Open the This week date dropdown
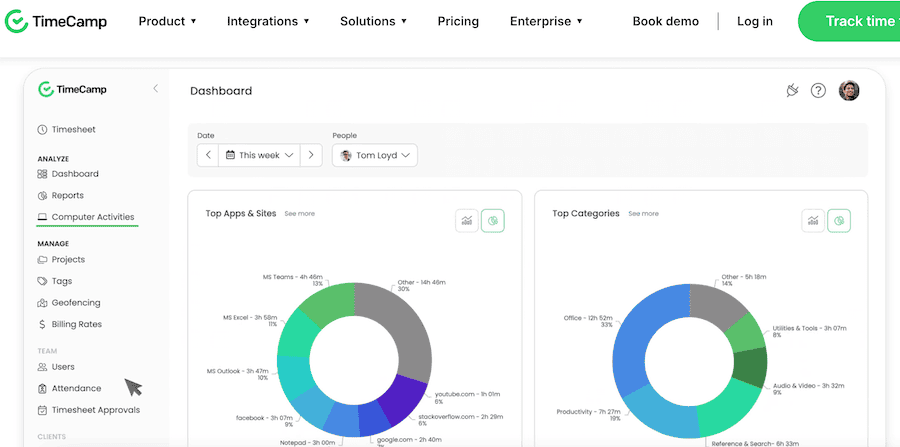The height and width of the screenshot is (447, 900). click(x=259, y=155)
